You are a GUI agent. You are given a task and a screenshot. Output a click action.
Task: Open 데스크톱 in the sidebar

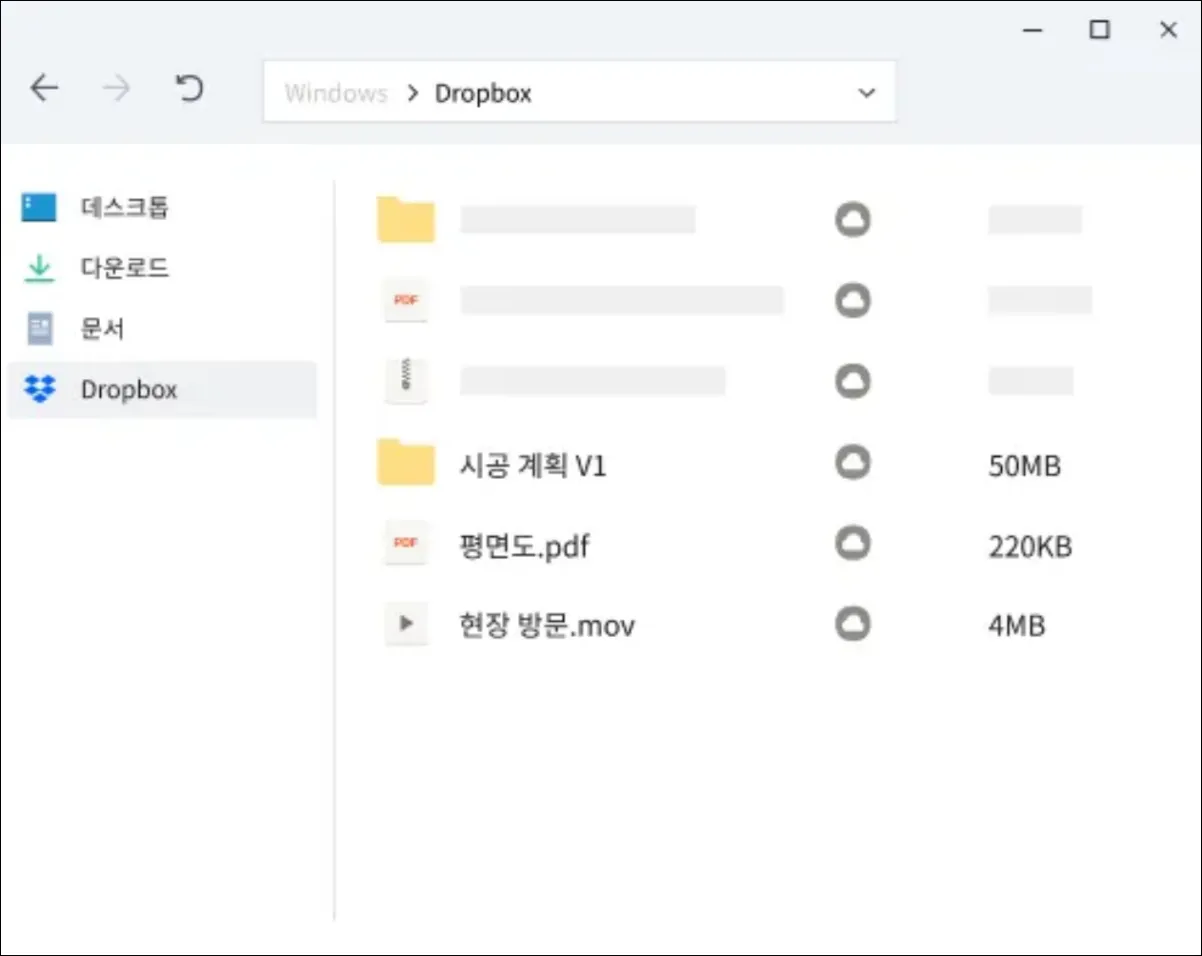coord(125,207)
